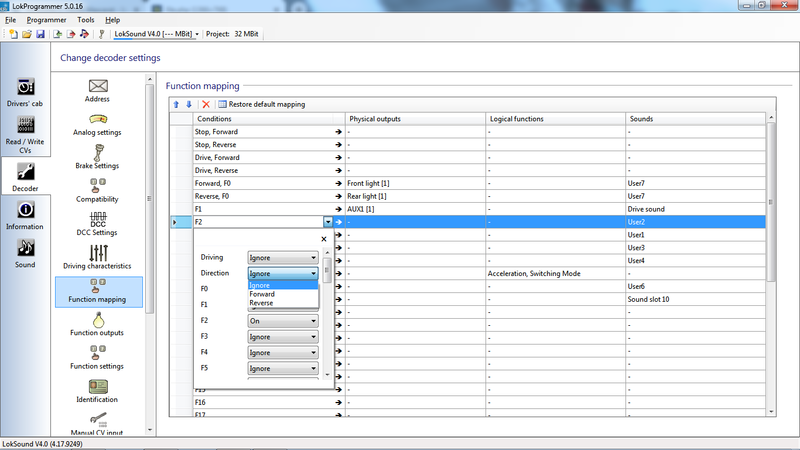Screen dimensions: 800x450
Task: Select the User2 sound cell
Action: point(696,222)
